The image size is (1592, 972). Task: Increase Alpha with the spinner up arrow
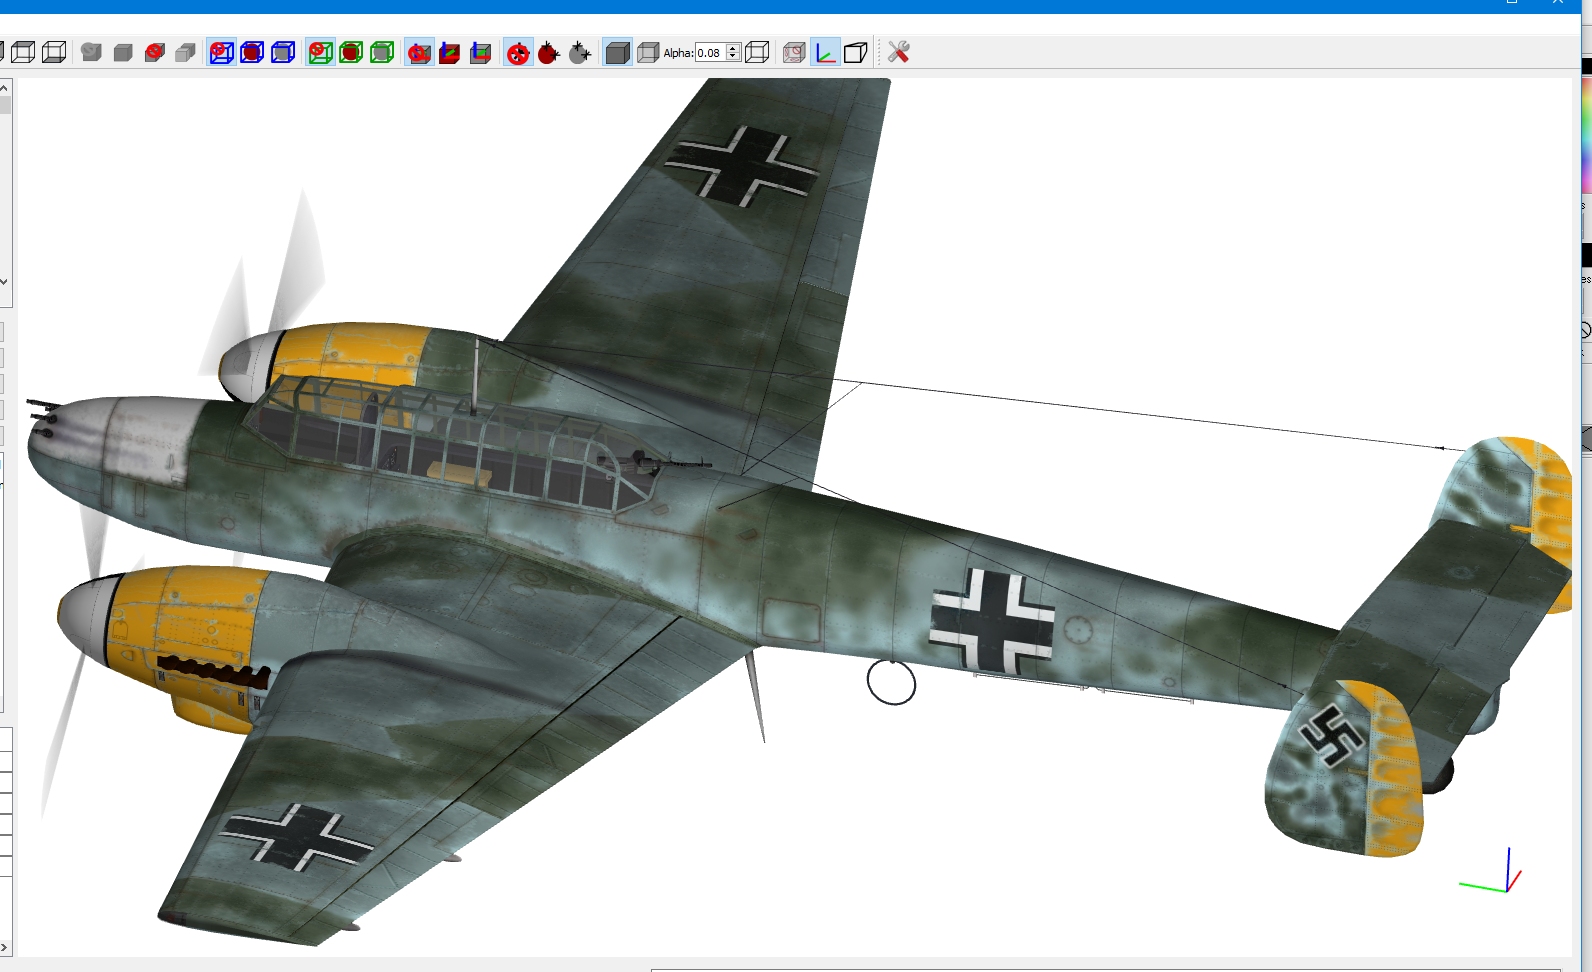click(x=733, y=48)
